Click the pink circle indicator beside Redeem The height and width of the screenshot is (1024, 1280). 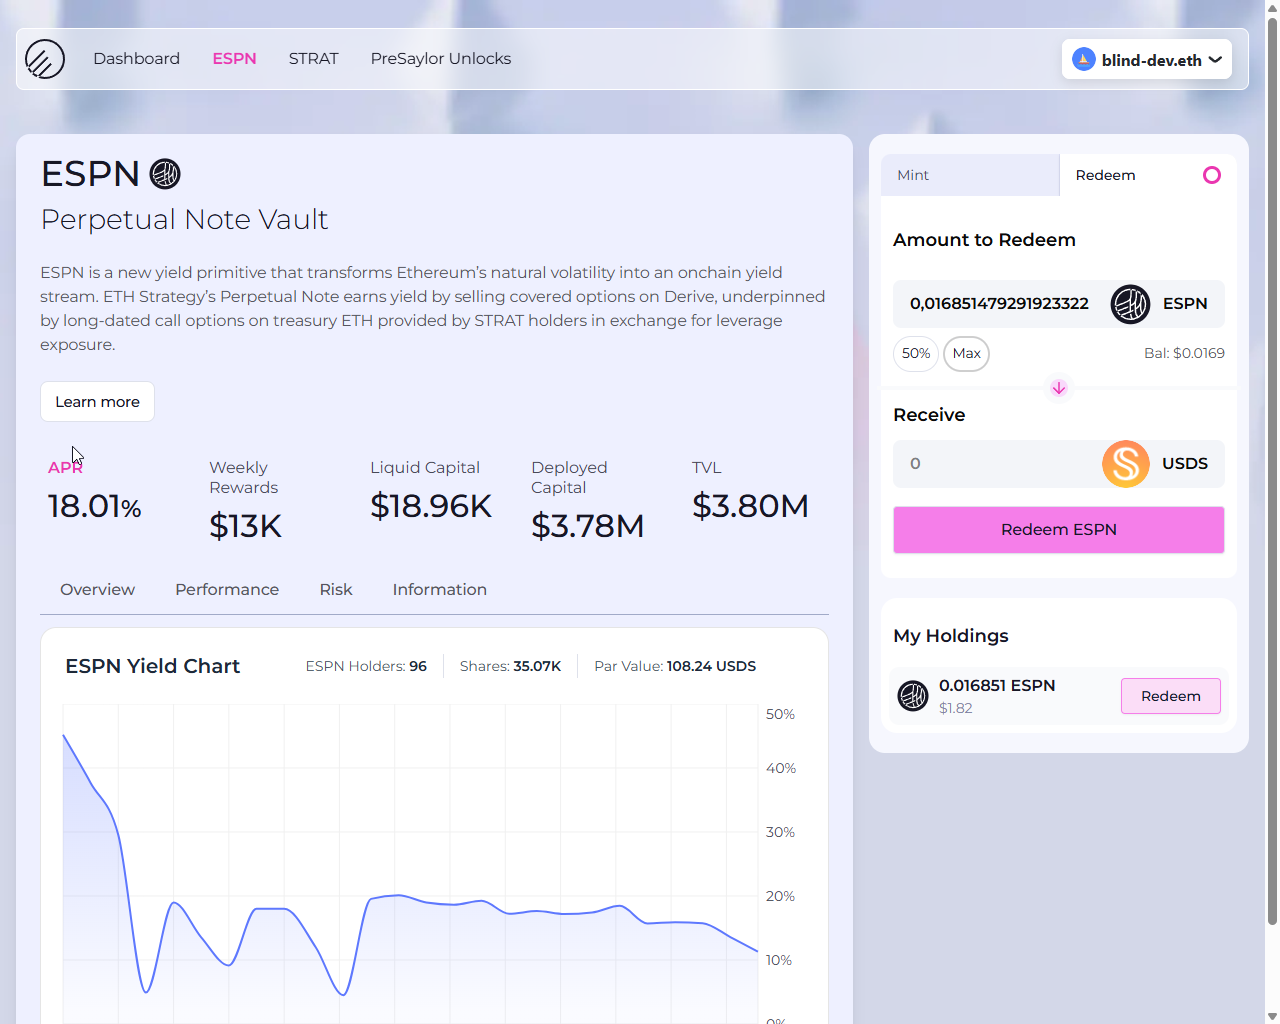pos(1212,175)
